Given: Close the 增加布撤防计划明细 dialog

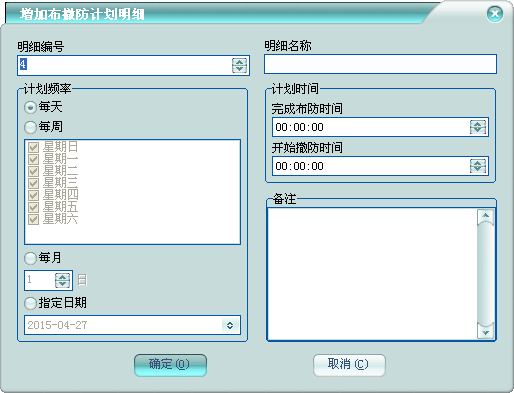Looking at the screenshot, I should [495, 14].
